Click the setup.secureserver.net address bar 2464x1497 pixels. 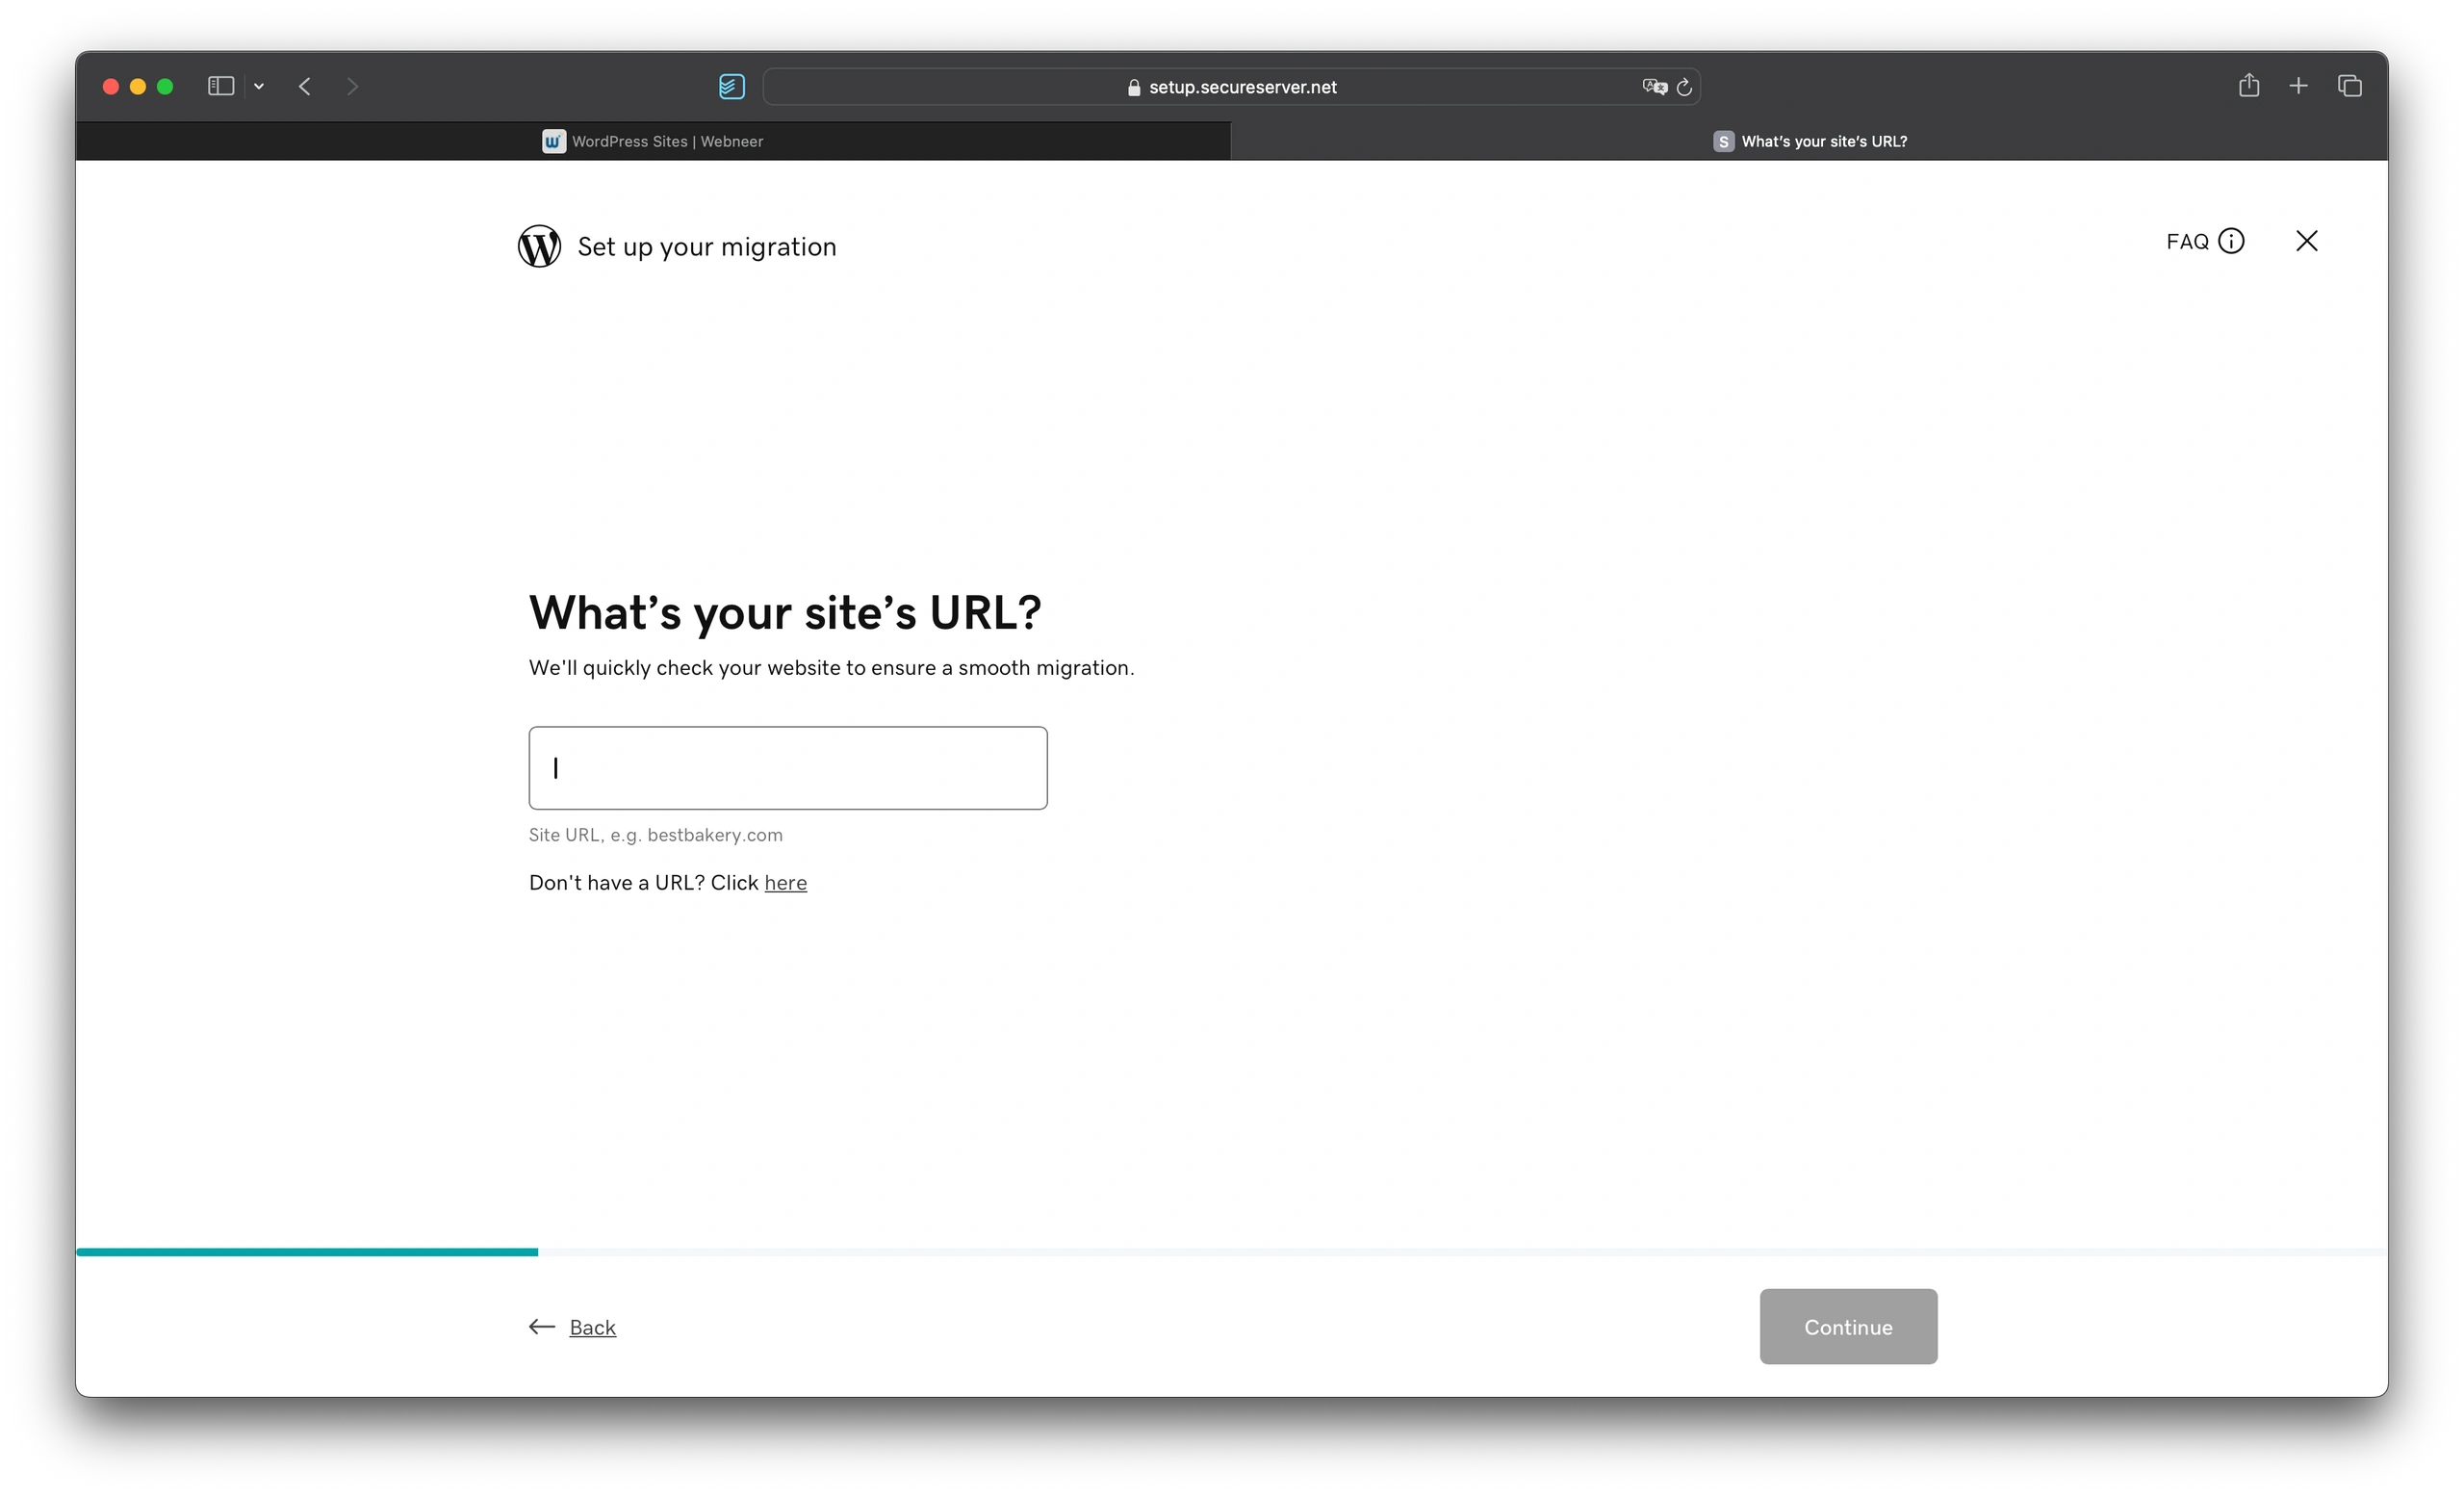click(1241, 87)
